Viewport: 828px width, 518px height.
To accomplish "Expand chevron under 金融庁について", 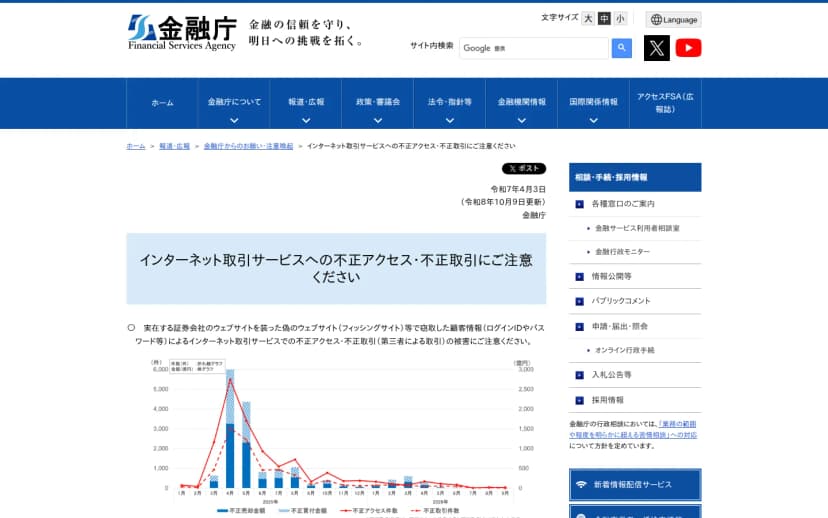I will click(234, 120).
